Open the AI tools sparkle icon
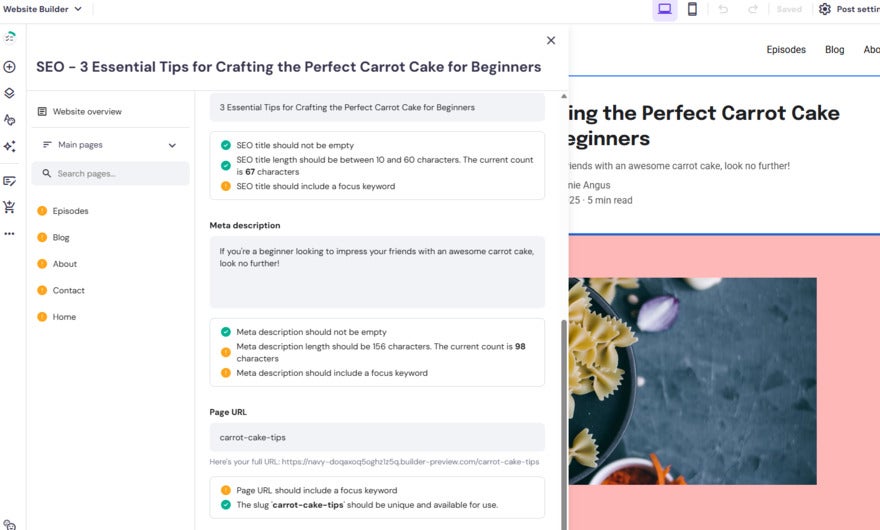 [x=9, y=146]
